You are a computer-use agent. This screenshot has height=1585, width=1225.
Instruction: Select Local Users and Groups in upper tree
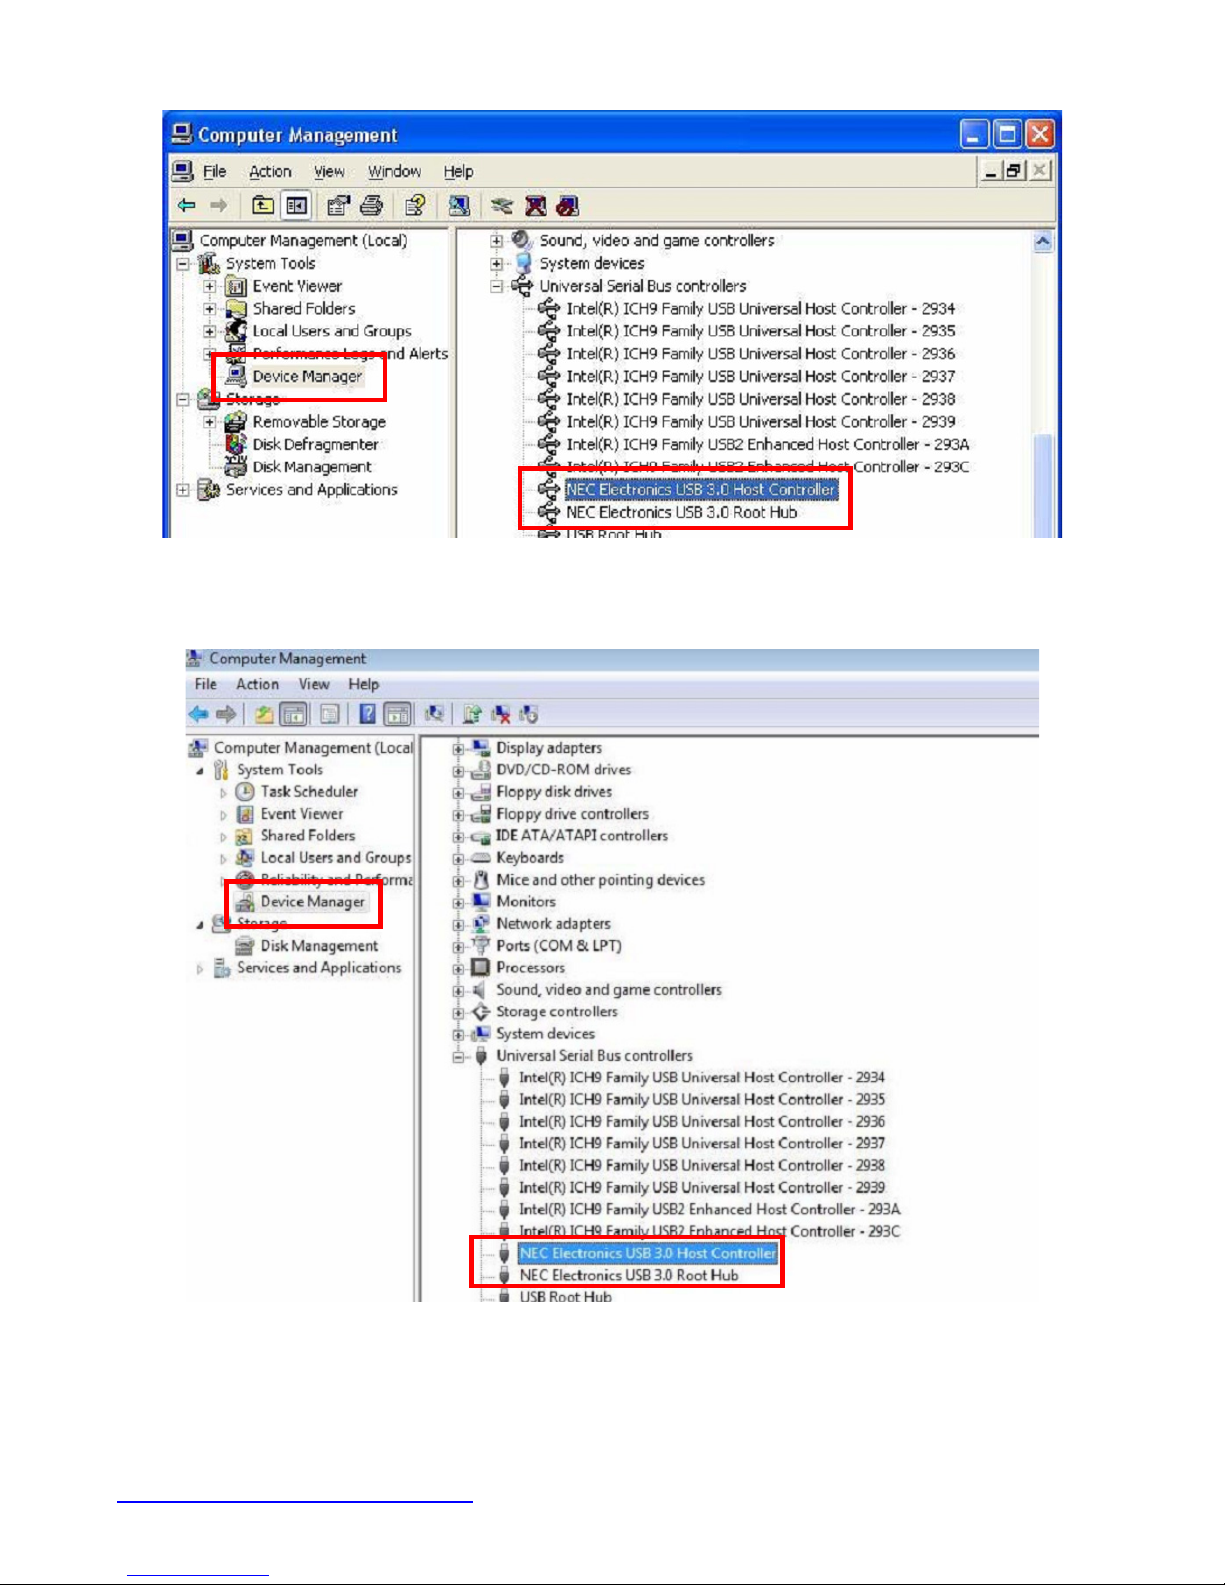pos(332,331)
